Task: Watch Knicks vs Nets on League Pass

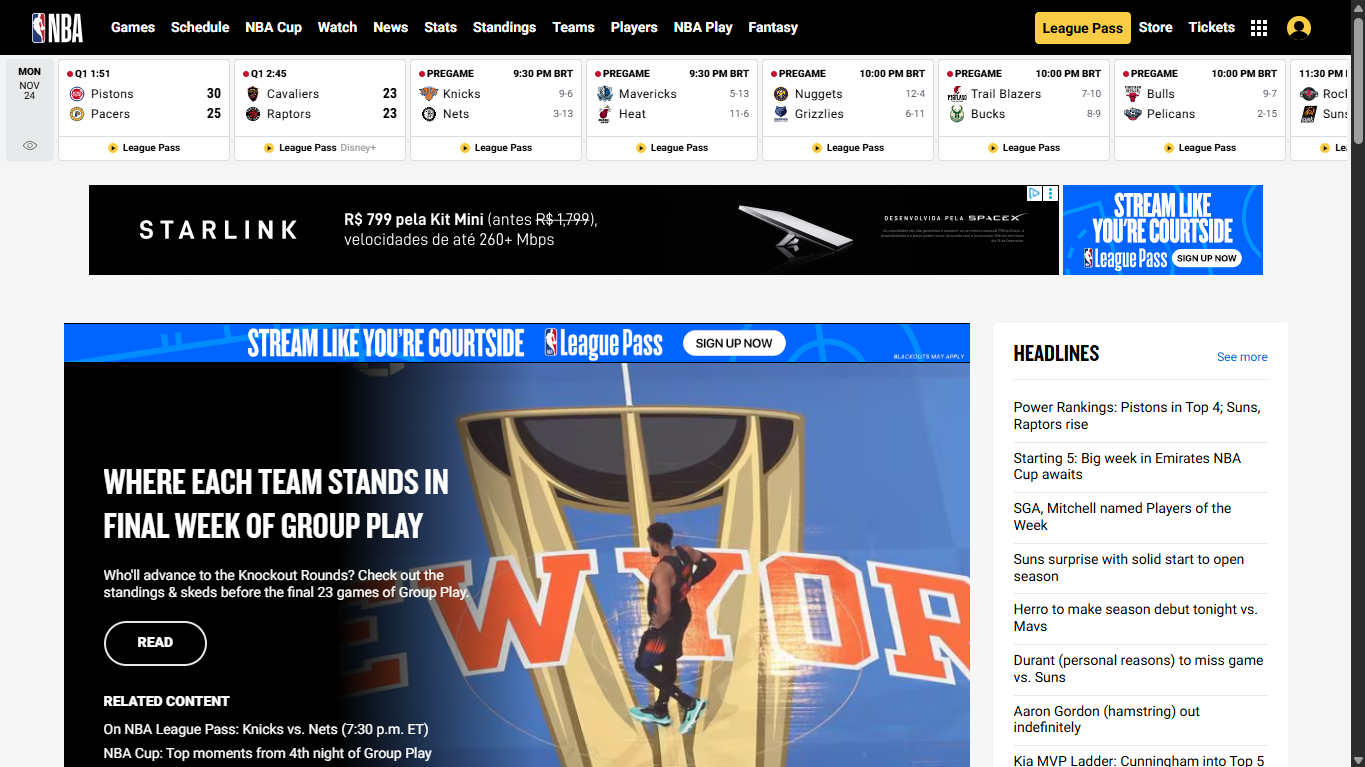Action: click(x=497, y=148)
